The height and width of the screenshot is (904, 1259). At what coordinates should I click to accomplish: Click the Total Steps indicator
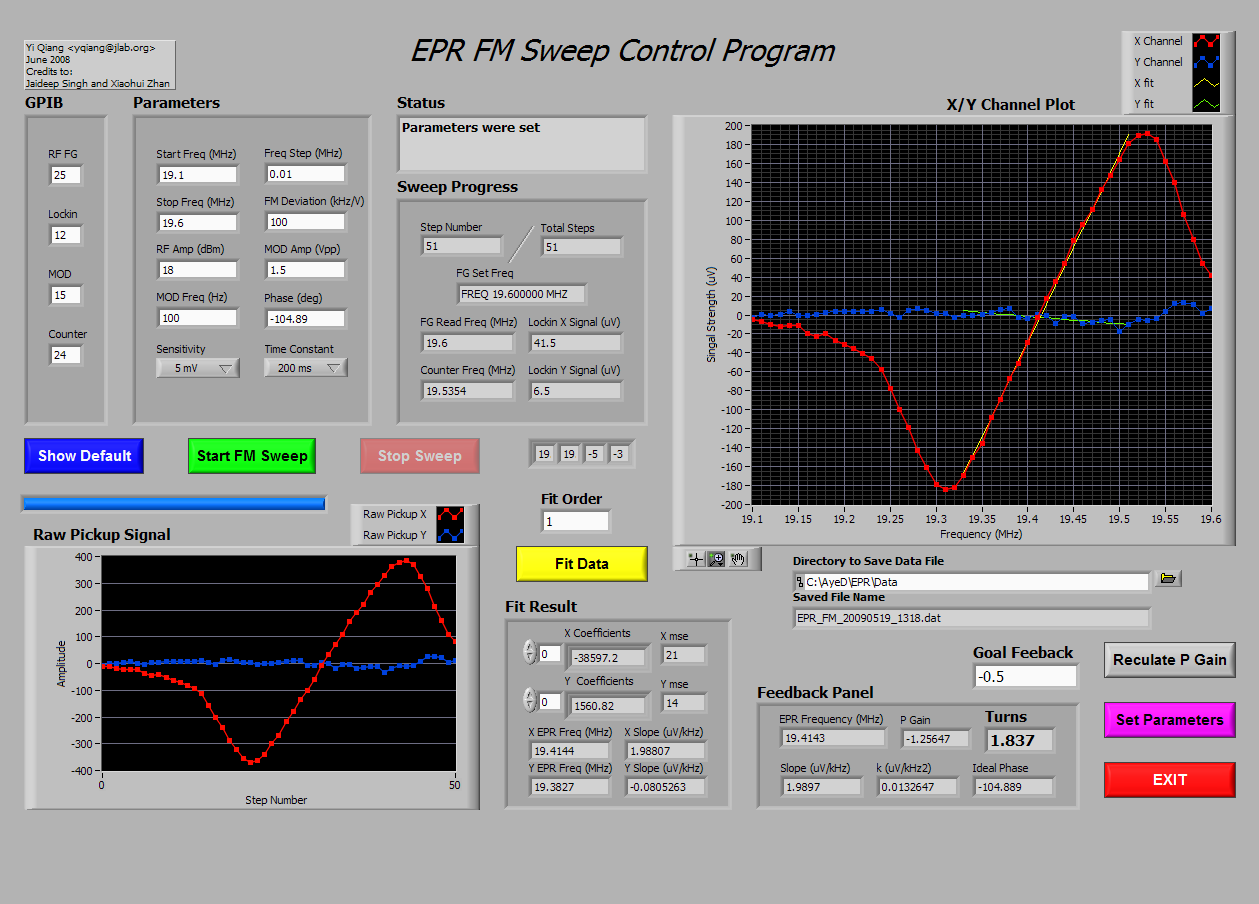[582, 246]
